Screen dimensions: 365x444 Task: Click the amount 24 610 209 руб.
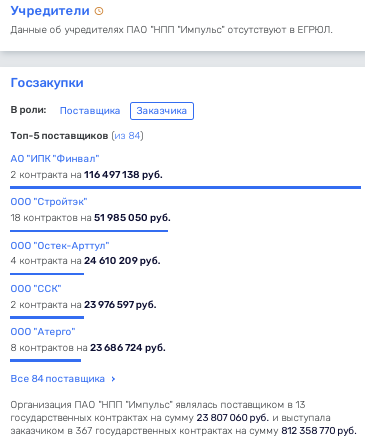[x=122, y=261]
